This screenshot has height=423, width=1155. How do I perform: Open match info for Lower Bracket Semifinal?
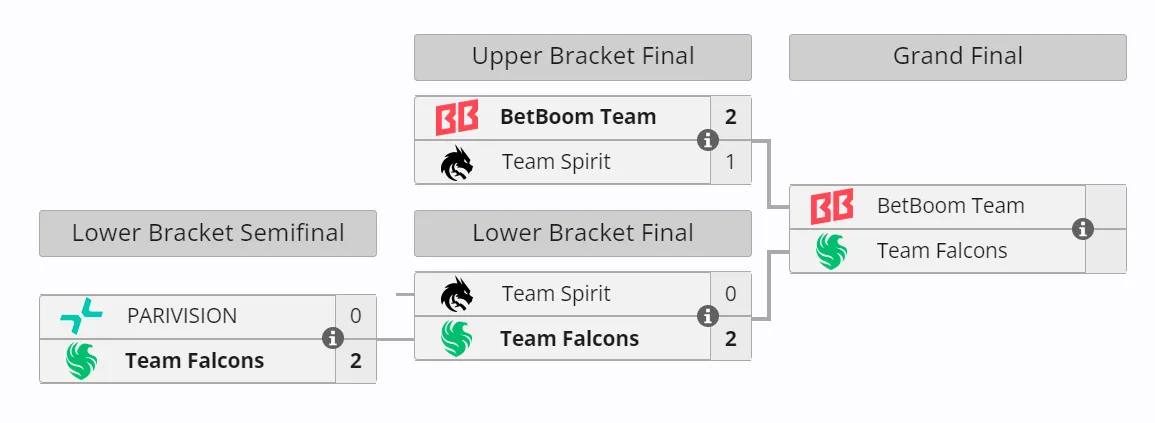333,339
